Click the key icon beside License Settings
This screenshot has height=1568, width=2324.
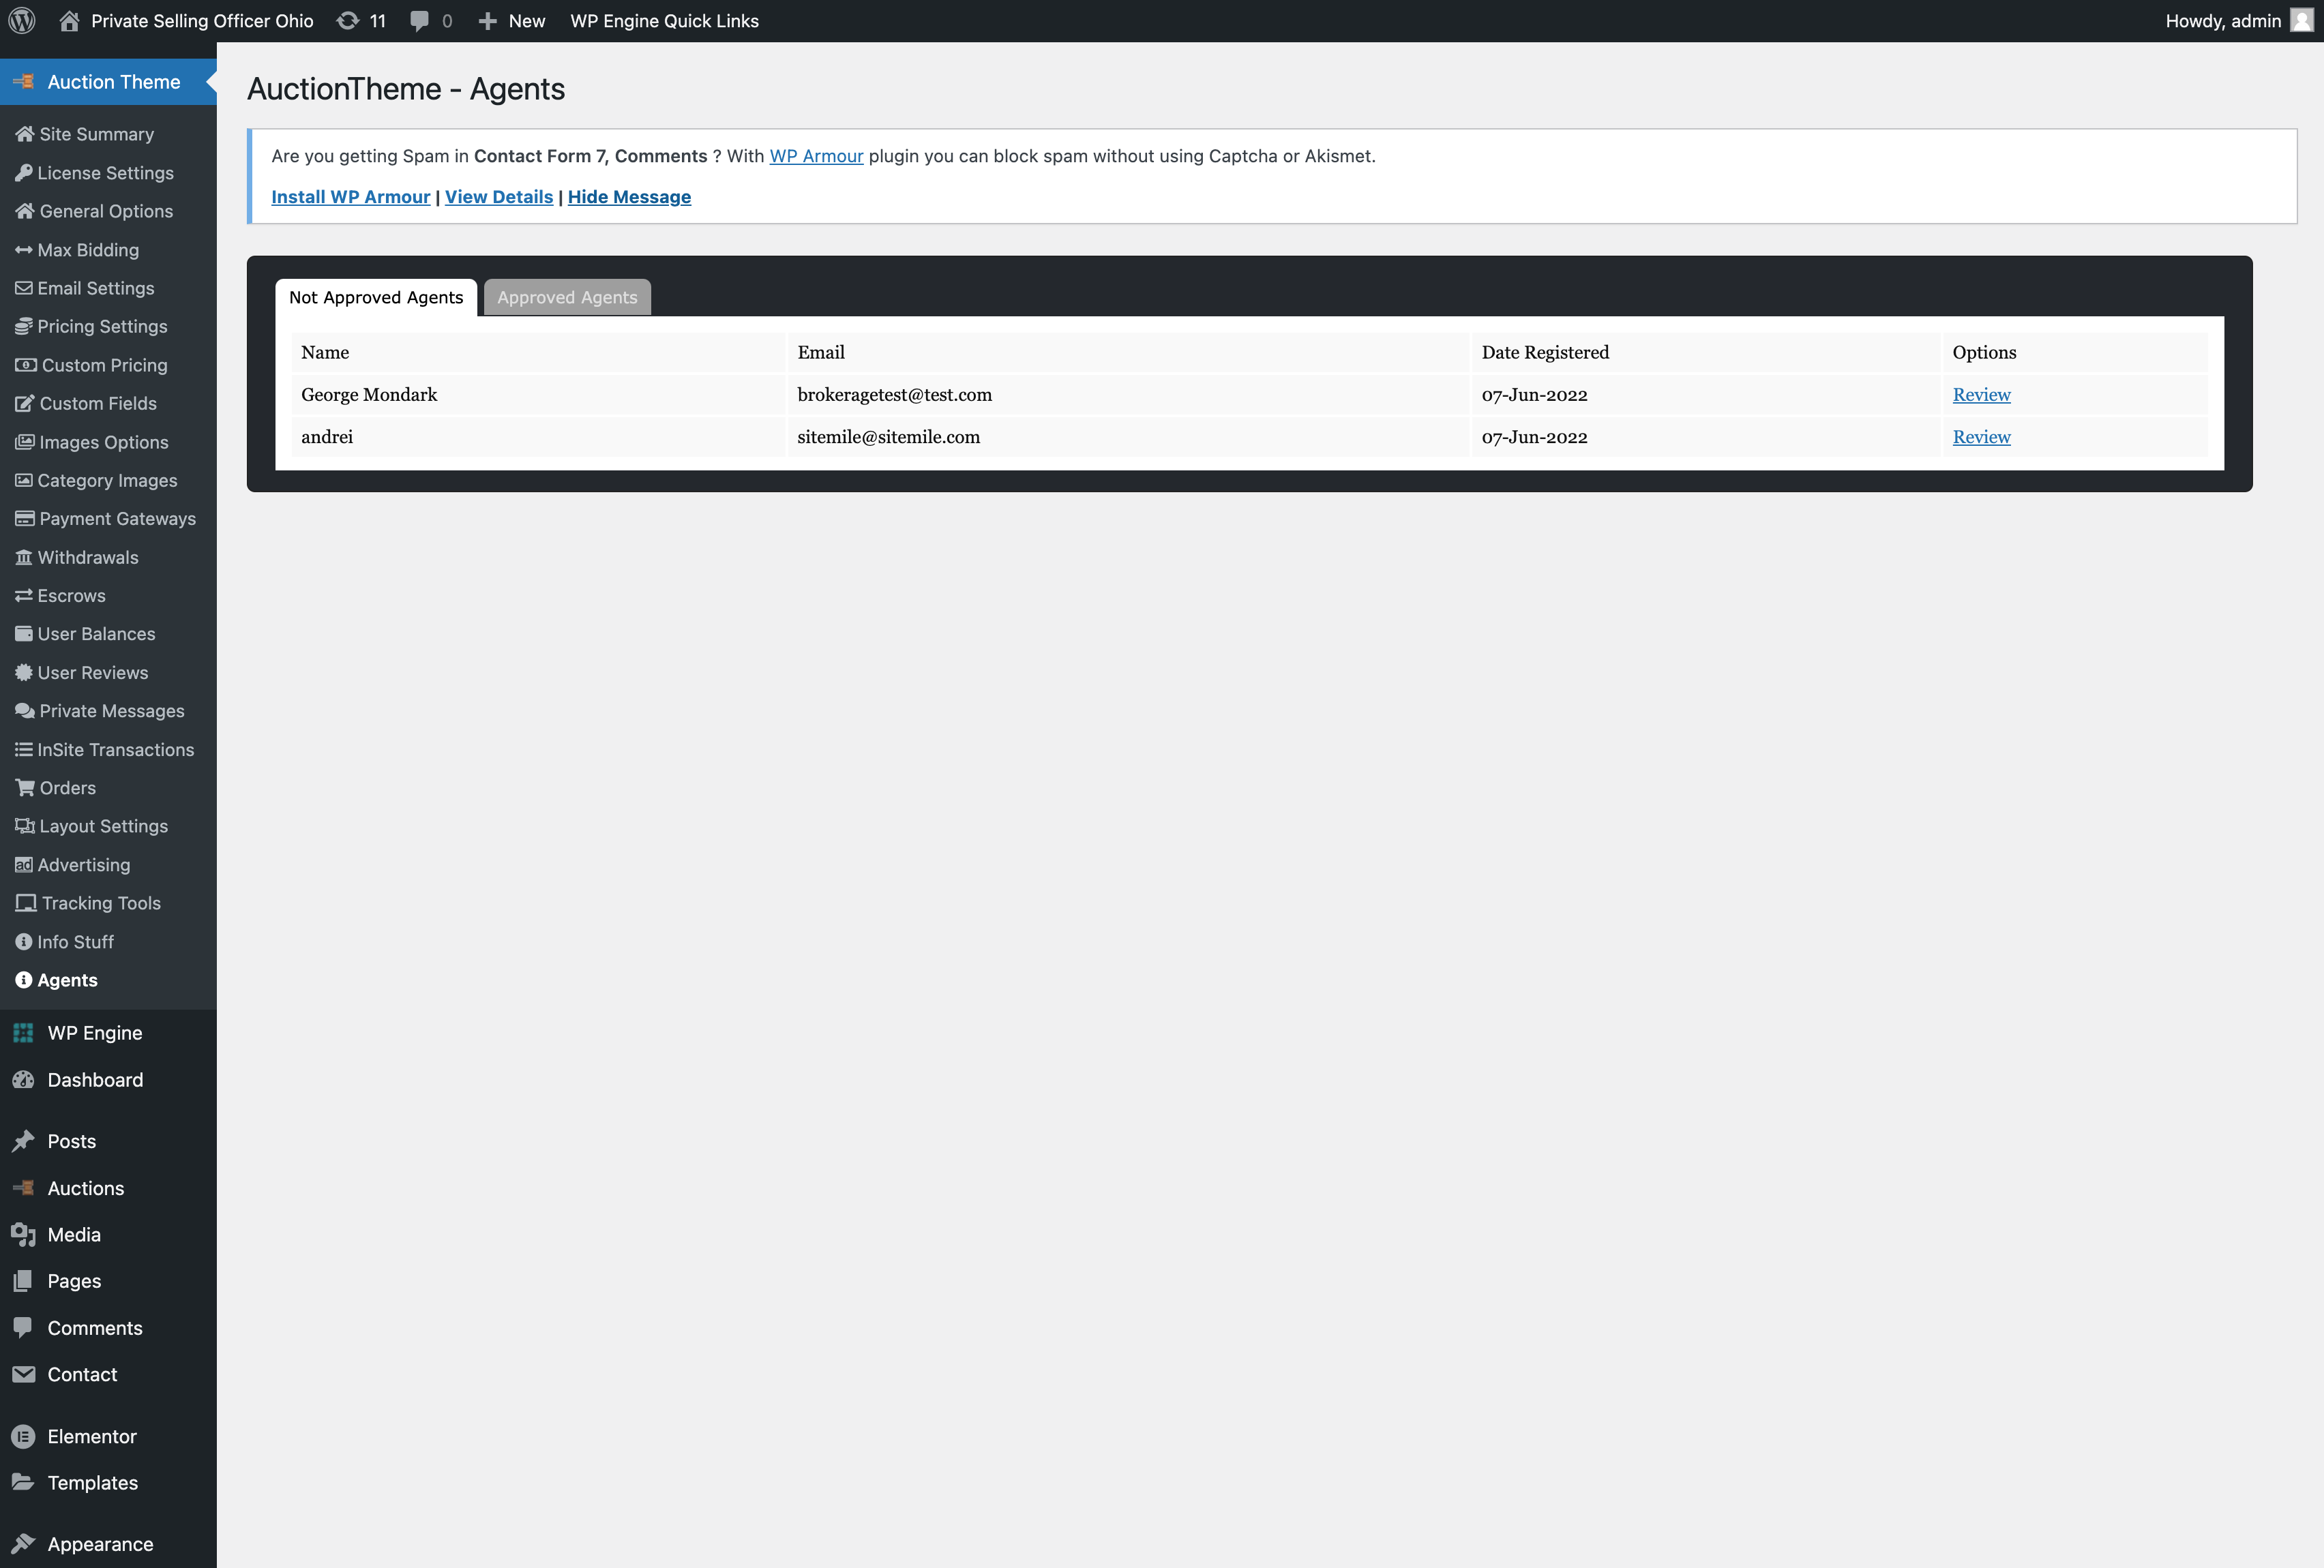pos(23,173)
